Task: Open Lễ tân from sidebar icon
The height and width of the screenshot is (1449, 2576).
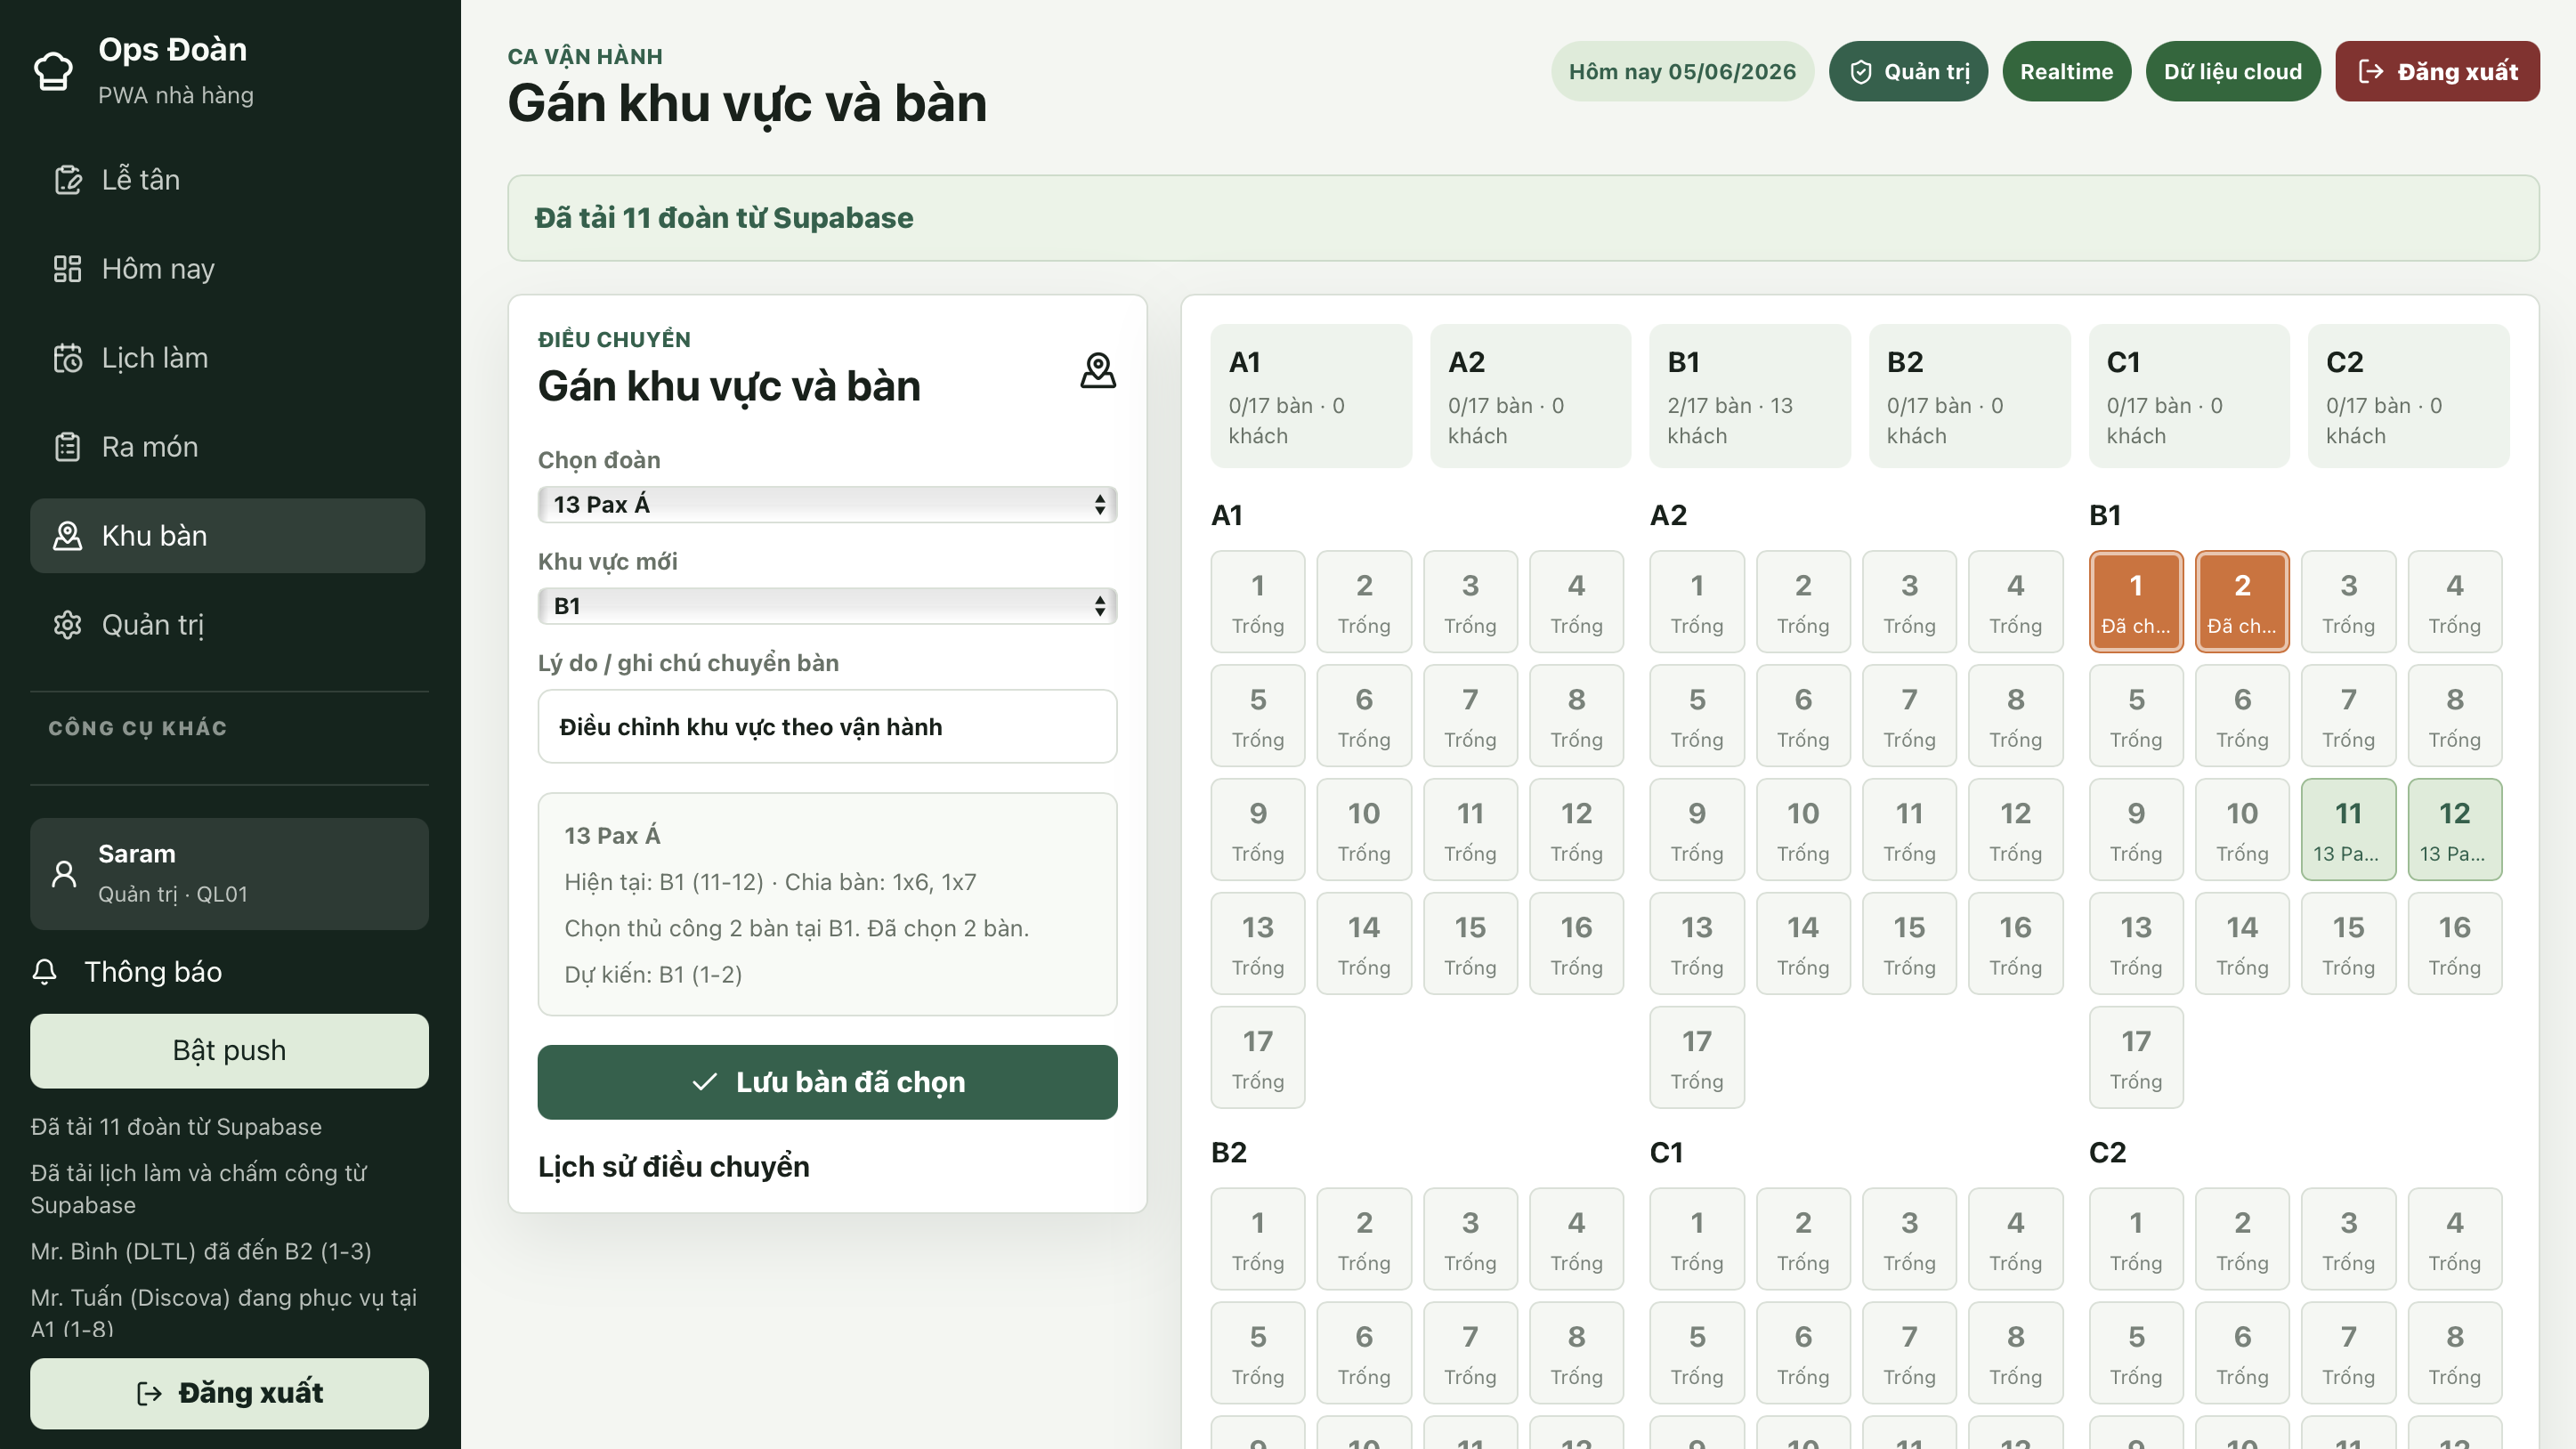Action: click(67, 180)
